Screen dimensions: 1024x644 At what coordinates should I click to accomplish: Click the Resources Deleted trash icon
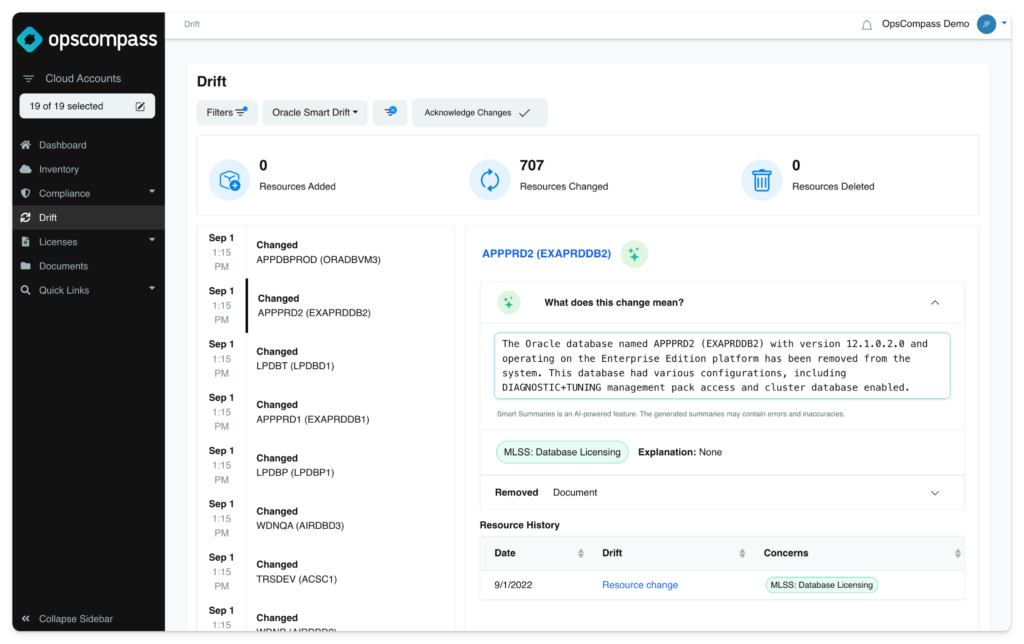(761, 180)
